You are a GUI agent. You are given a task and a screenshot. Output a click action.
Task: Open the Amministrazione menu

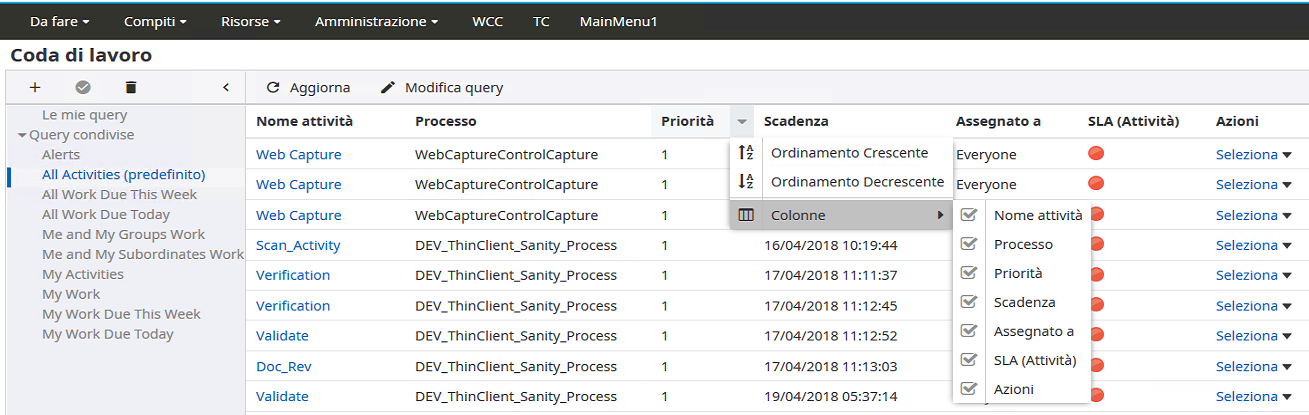pyautogui.click(x=376, y=21)
